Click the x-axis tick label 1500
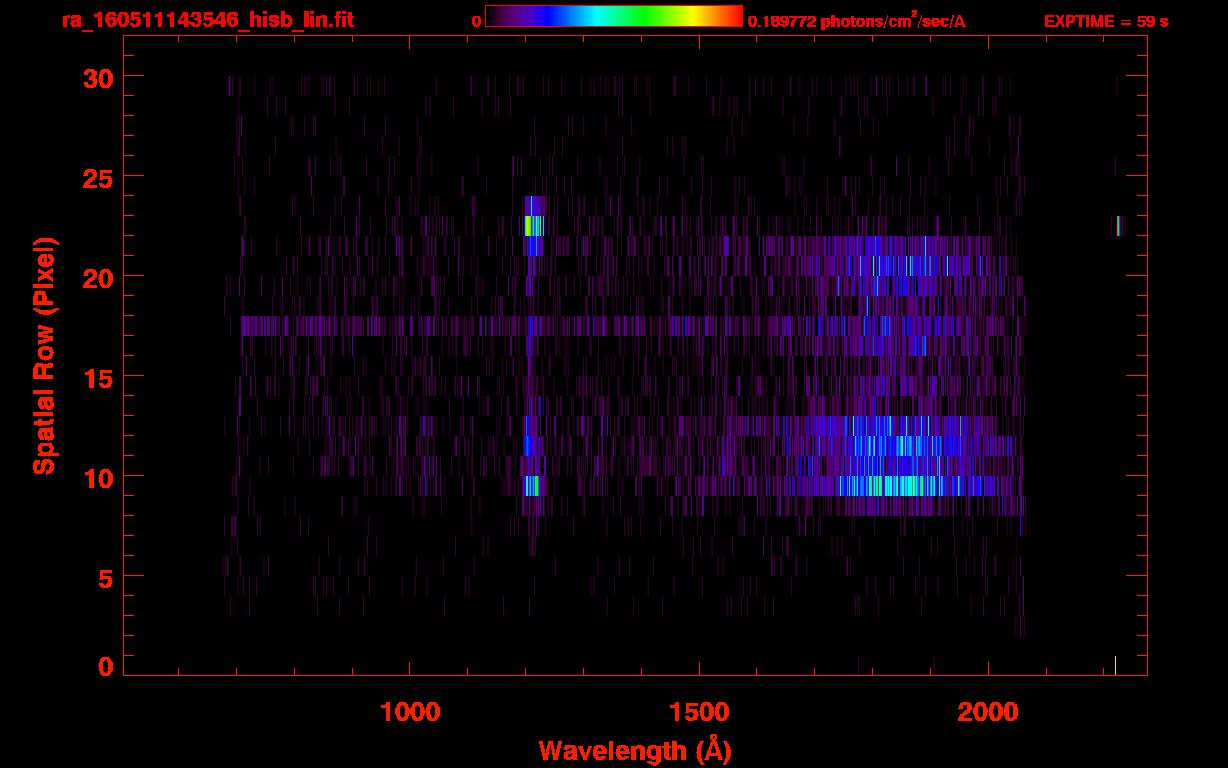 click(699, 712)
